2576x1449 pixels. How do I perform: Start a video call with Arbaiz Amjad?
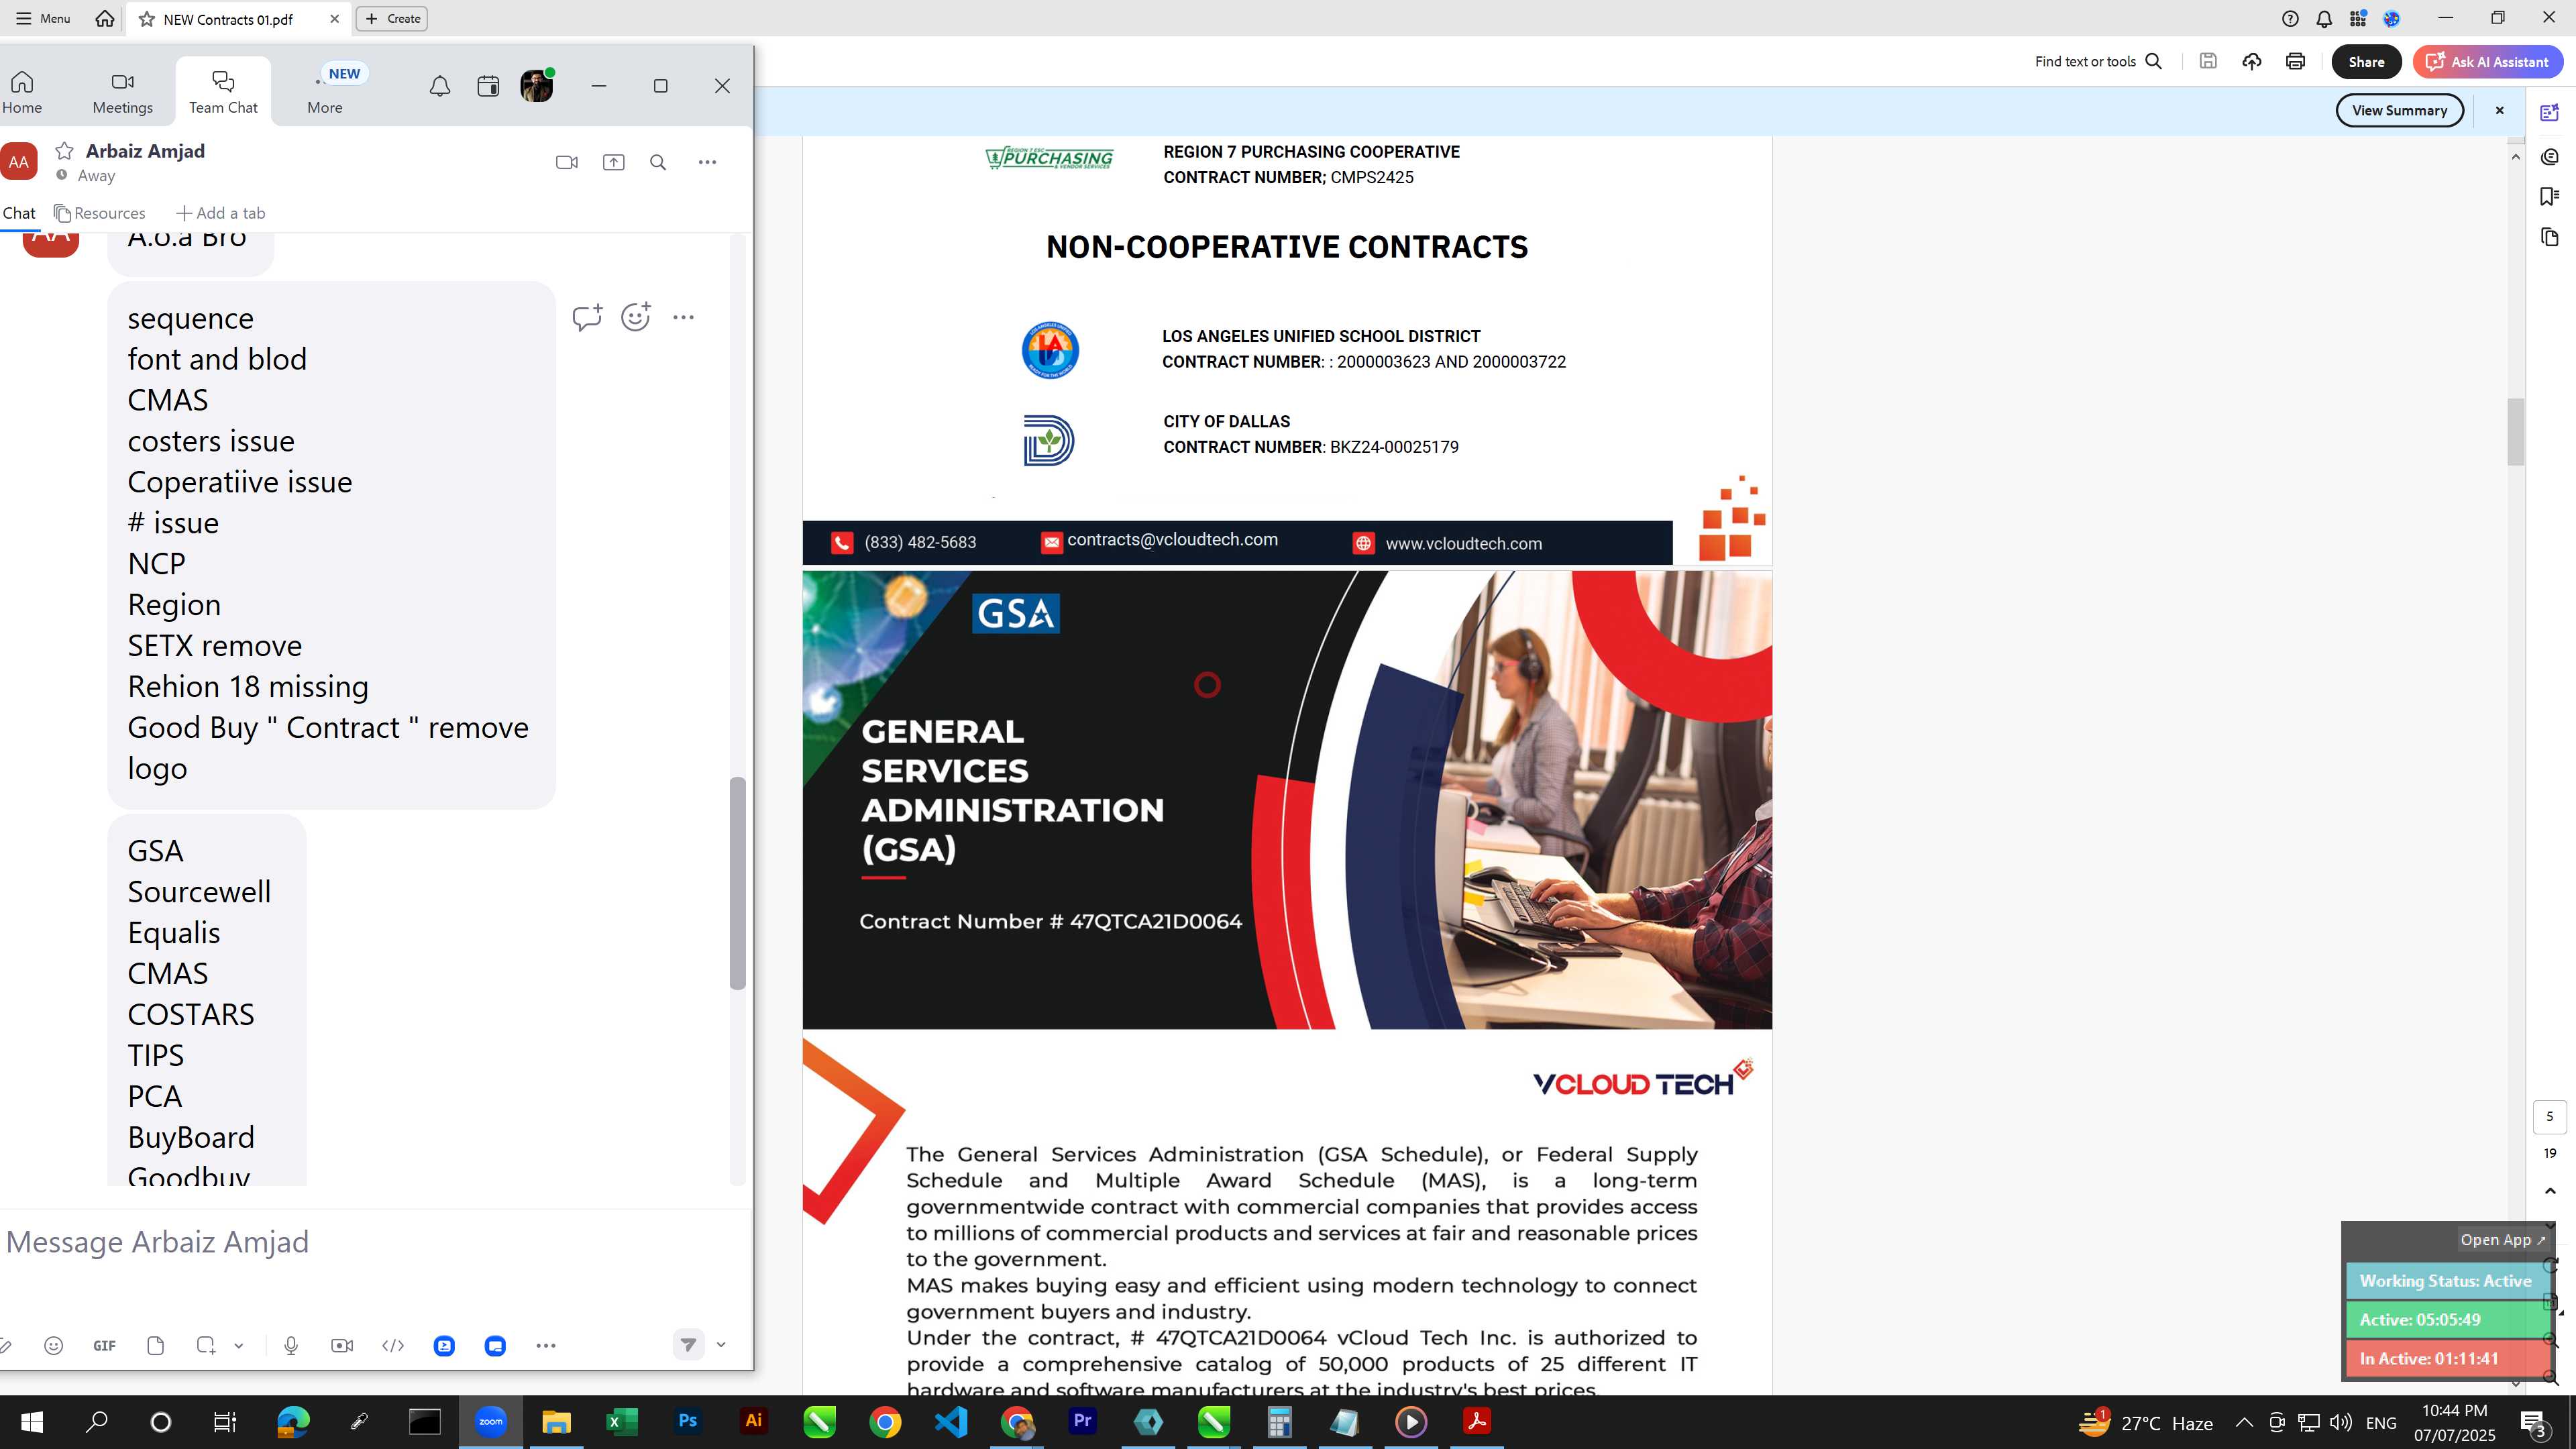tap(566, 162)
